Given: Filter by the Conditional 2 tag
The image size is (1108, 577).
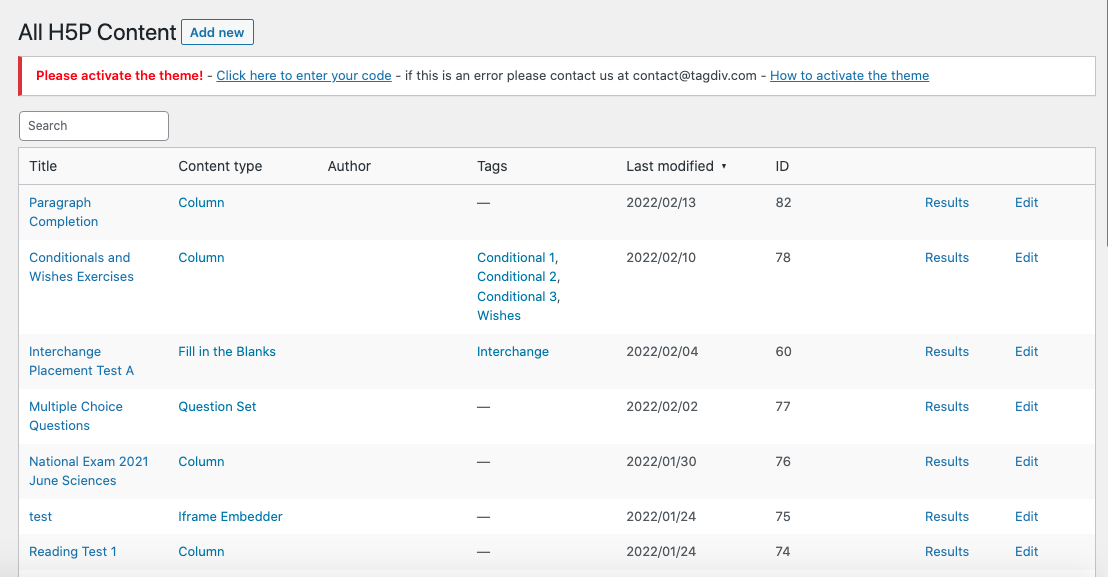Looking at the screenshot, I should [x=517, y=277].
